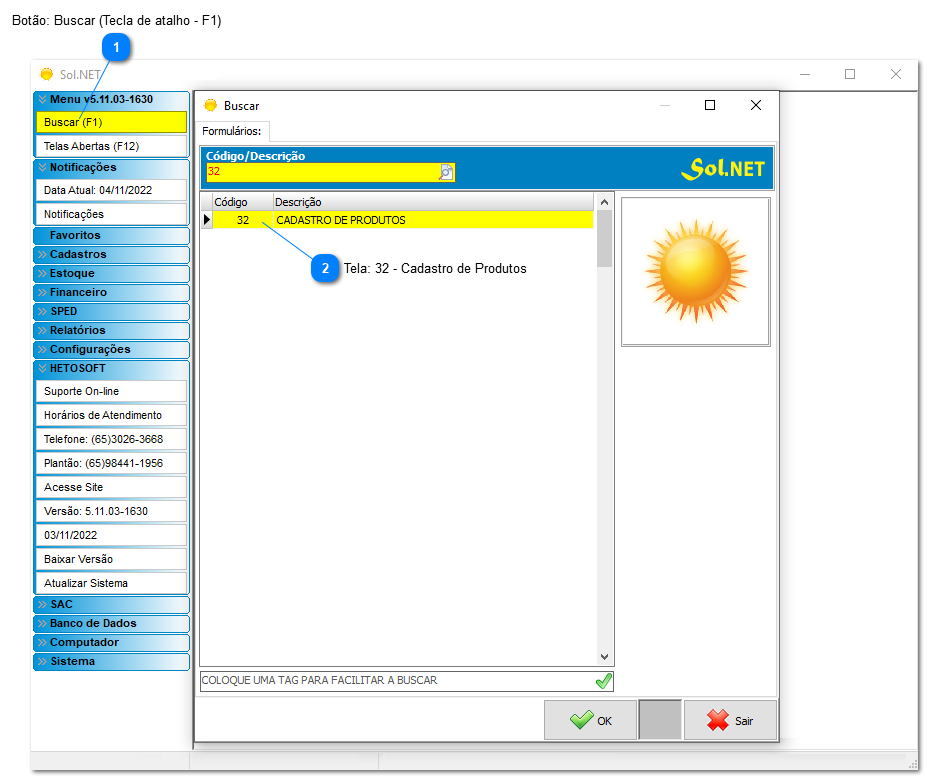Click Atualizar Sistema item

(111, 583)
